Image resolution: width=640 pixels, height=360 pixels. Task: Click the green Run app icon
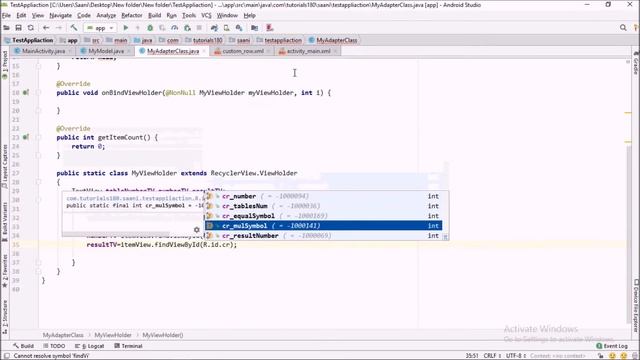[126, 28]
